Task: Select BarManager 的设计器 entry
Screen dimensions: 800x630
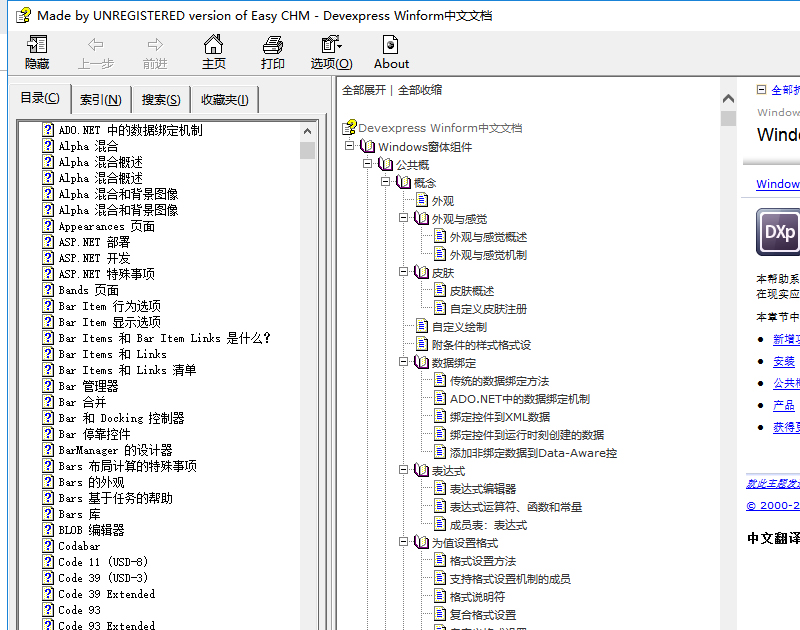Action: pyautogui.click(x=115, y=450)
